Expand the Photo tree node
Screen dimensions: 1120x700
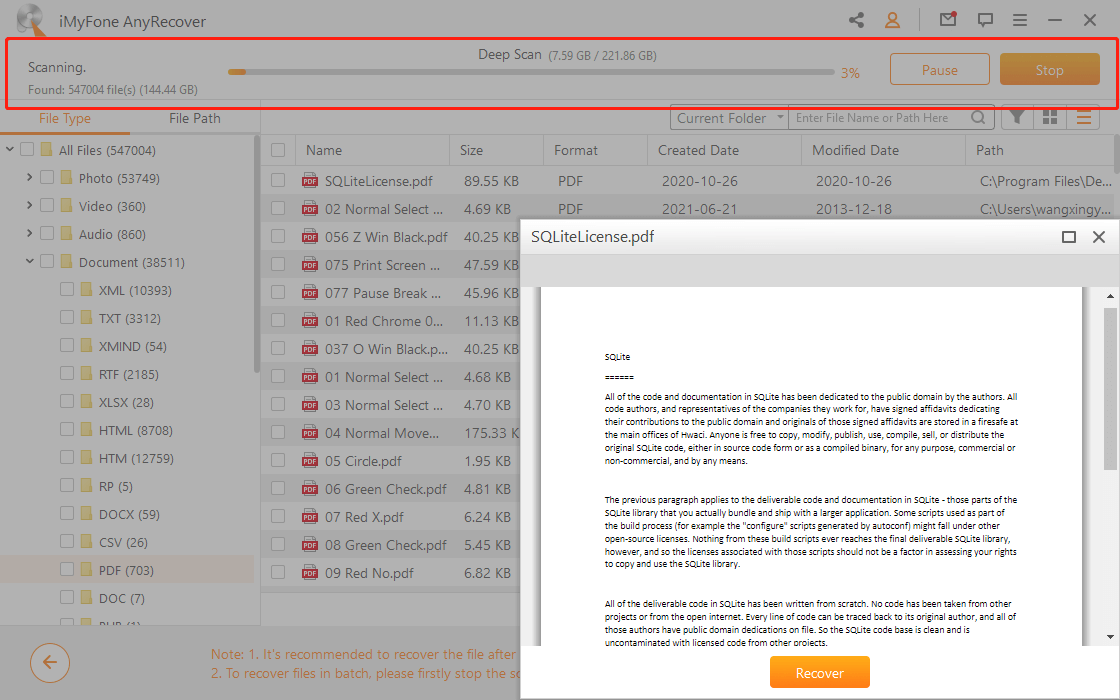[29, 177]
